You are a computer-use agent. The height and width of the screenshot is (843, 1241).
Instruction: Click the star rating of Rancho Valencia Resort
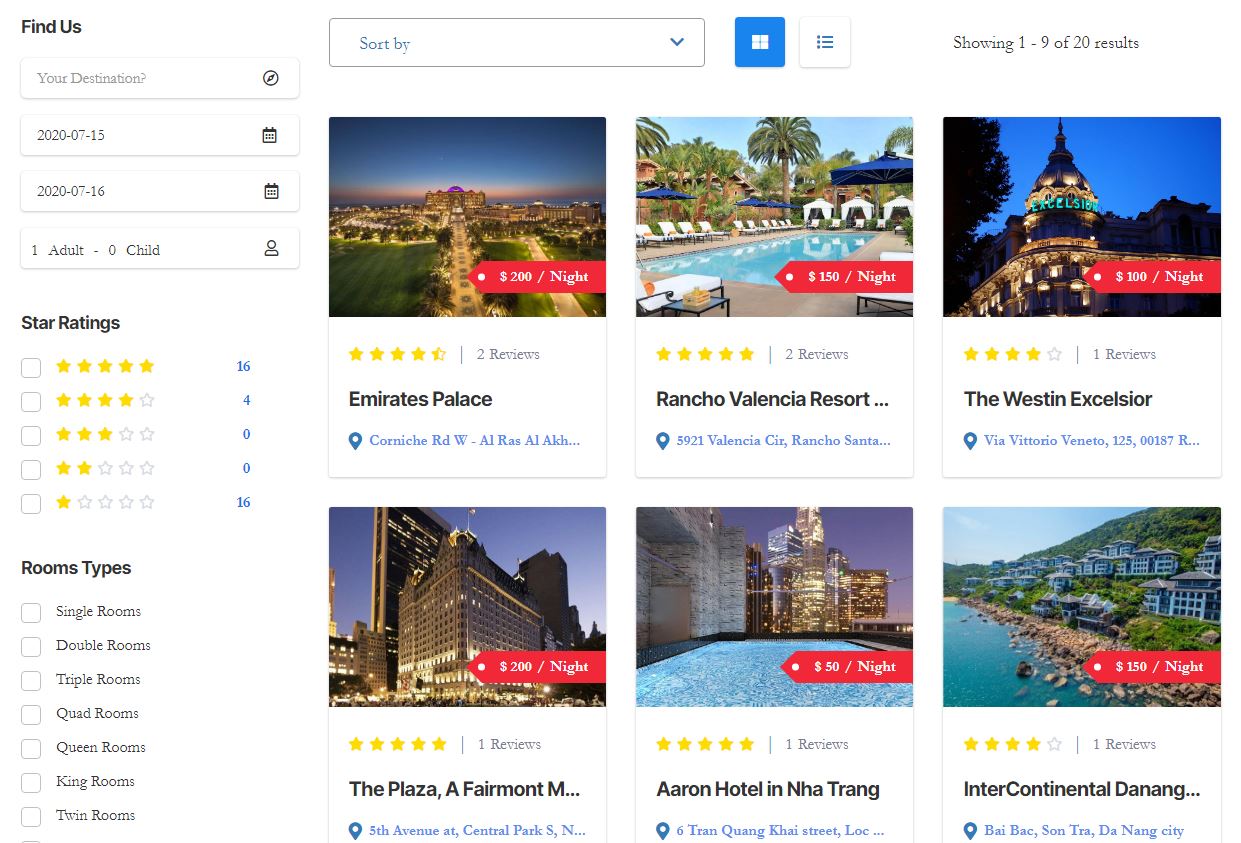pos(705,354)
